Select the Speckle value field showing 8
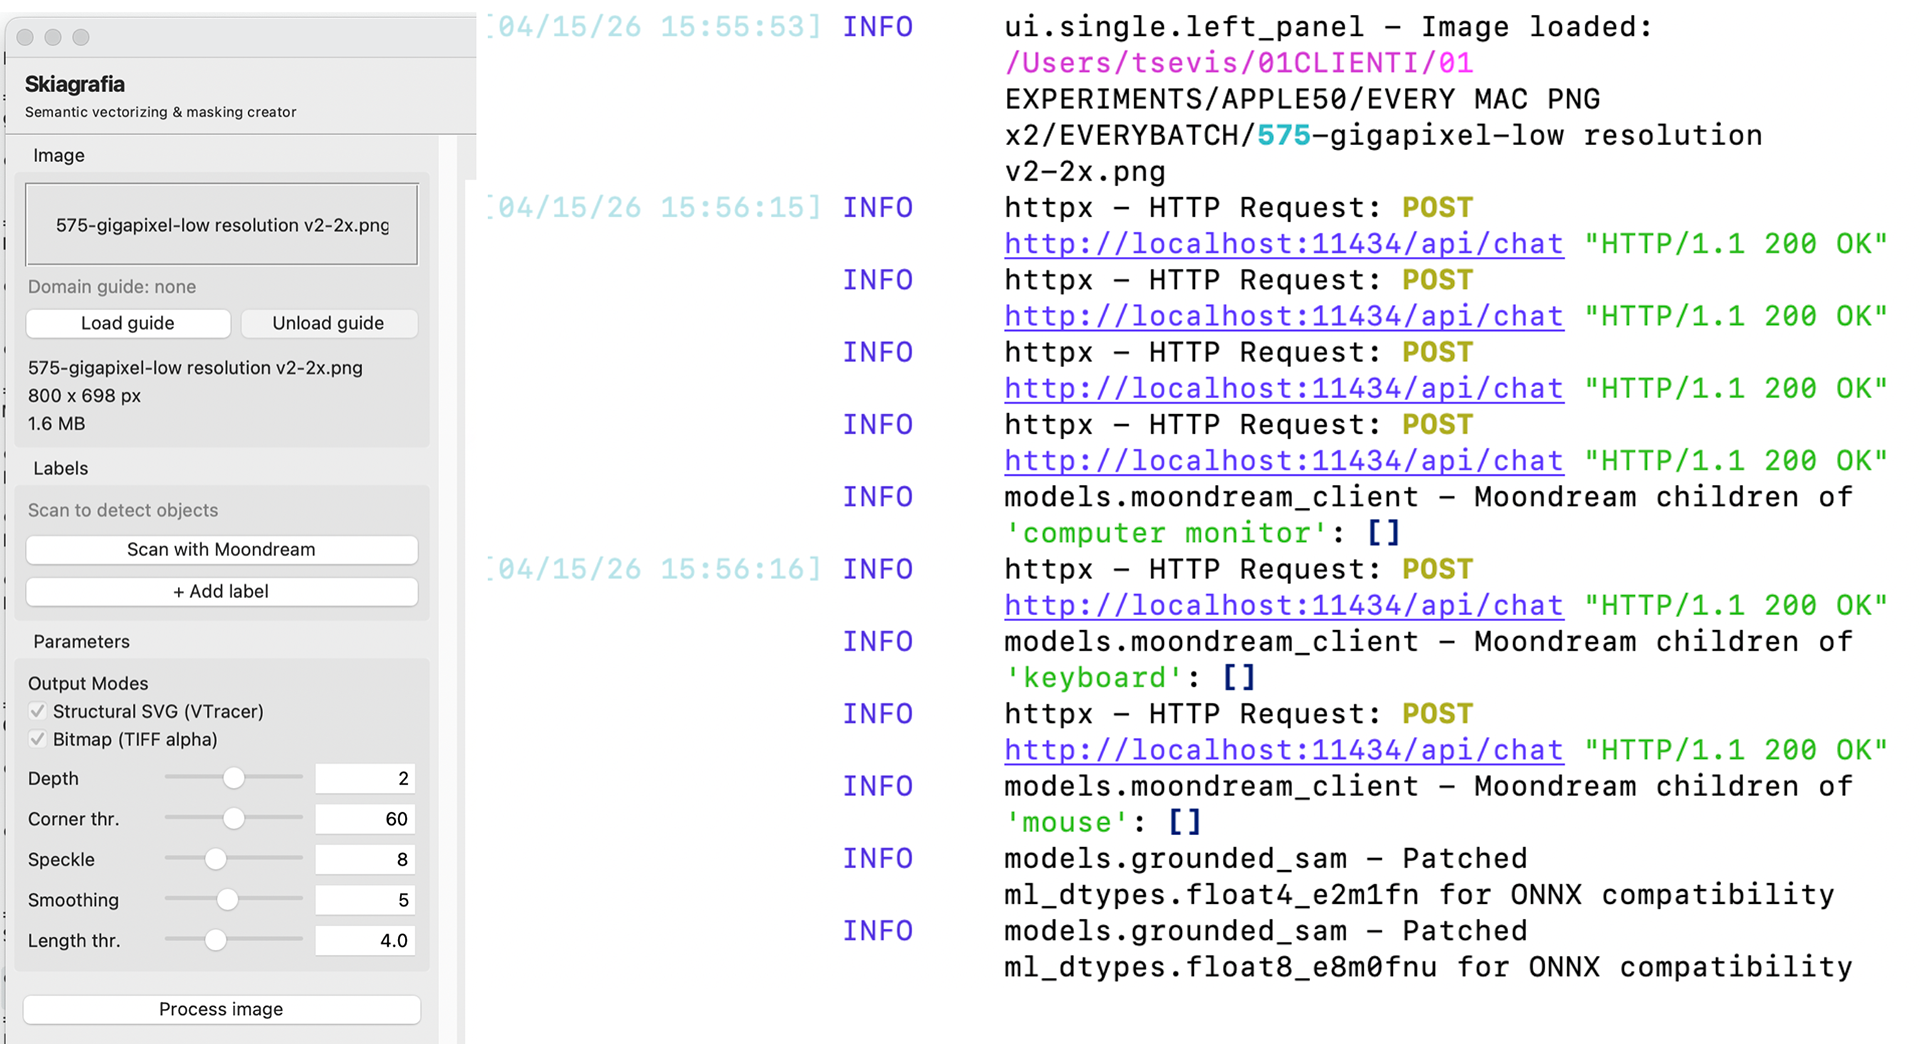 [365, 858]
